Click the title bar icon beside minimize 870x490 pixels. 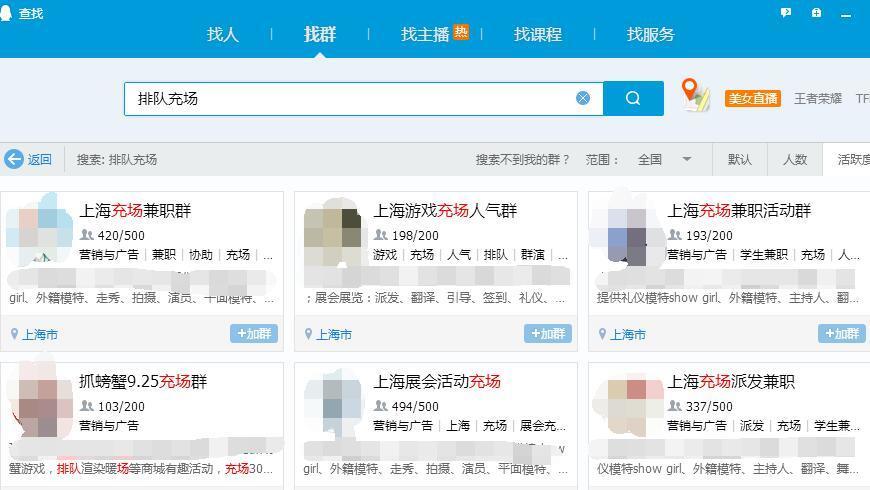tap(816, 13)
